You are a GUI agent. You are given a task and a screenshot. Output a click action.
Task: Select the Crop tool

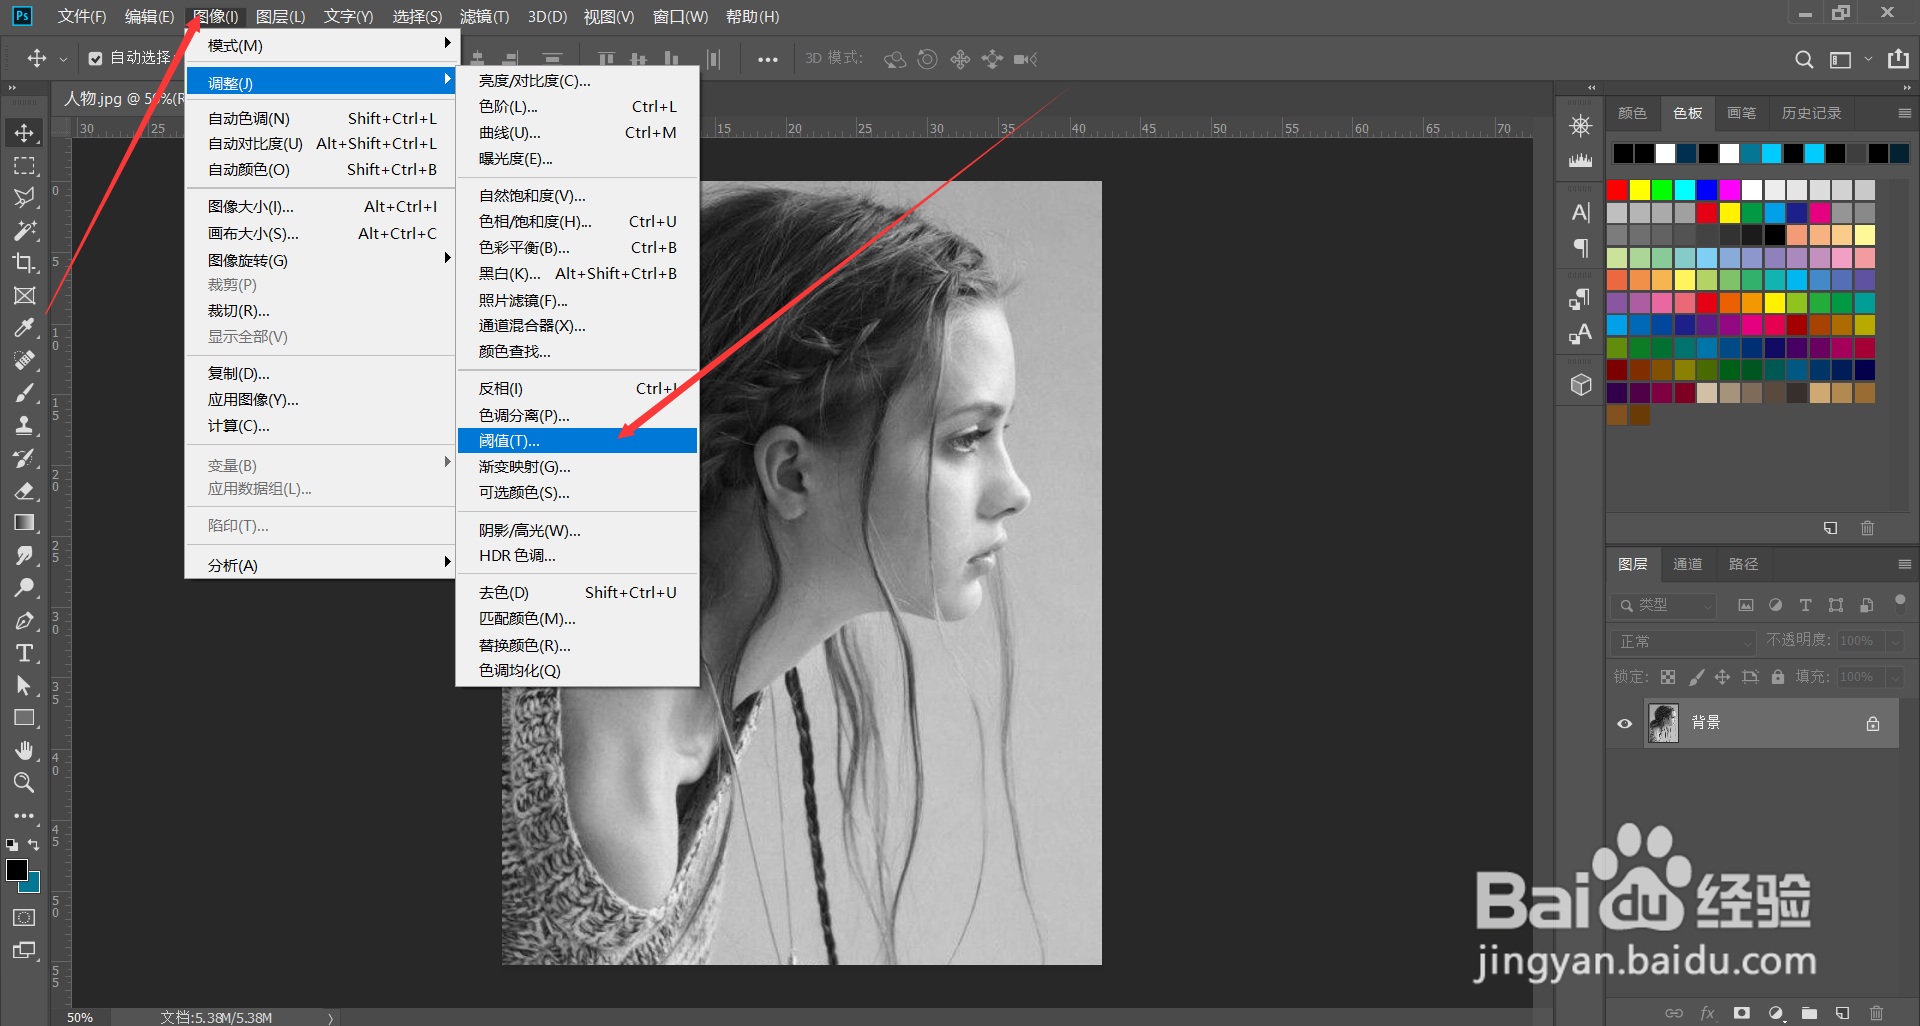tap(24, 263)
